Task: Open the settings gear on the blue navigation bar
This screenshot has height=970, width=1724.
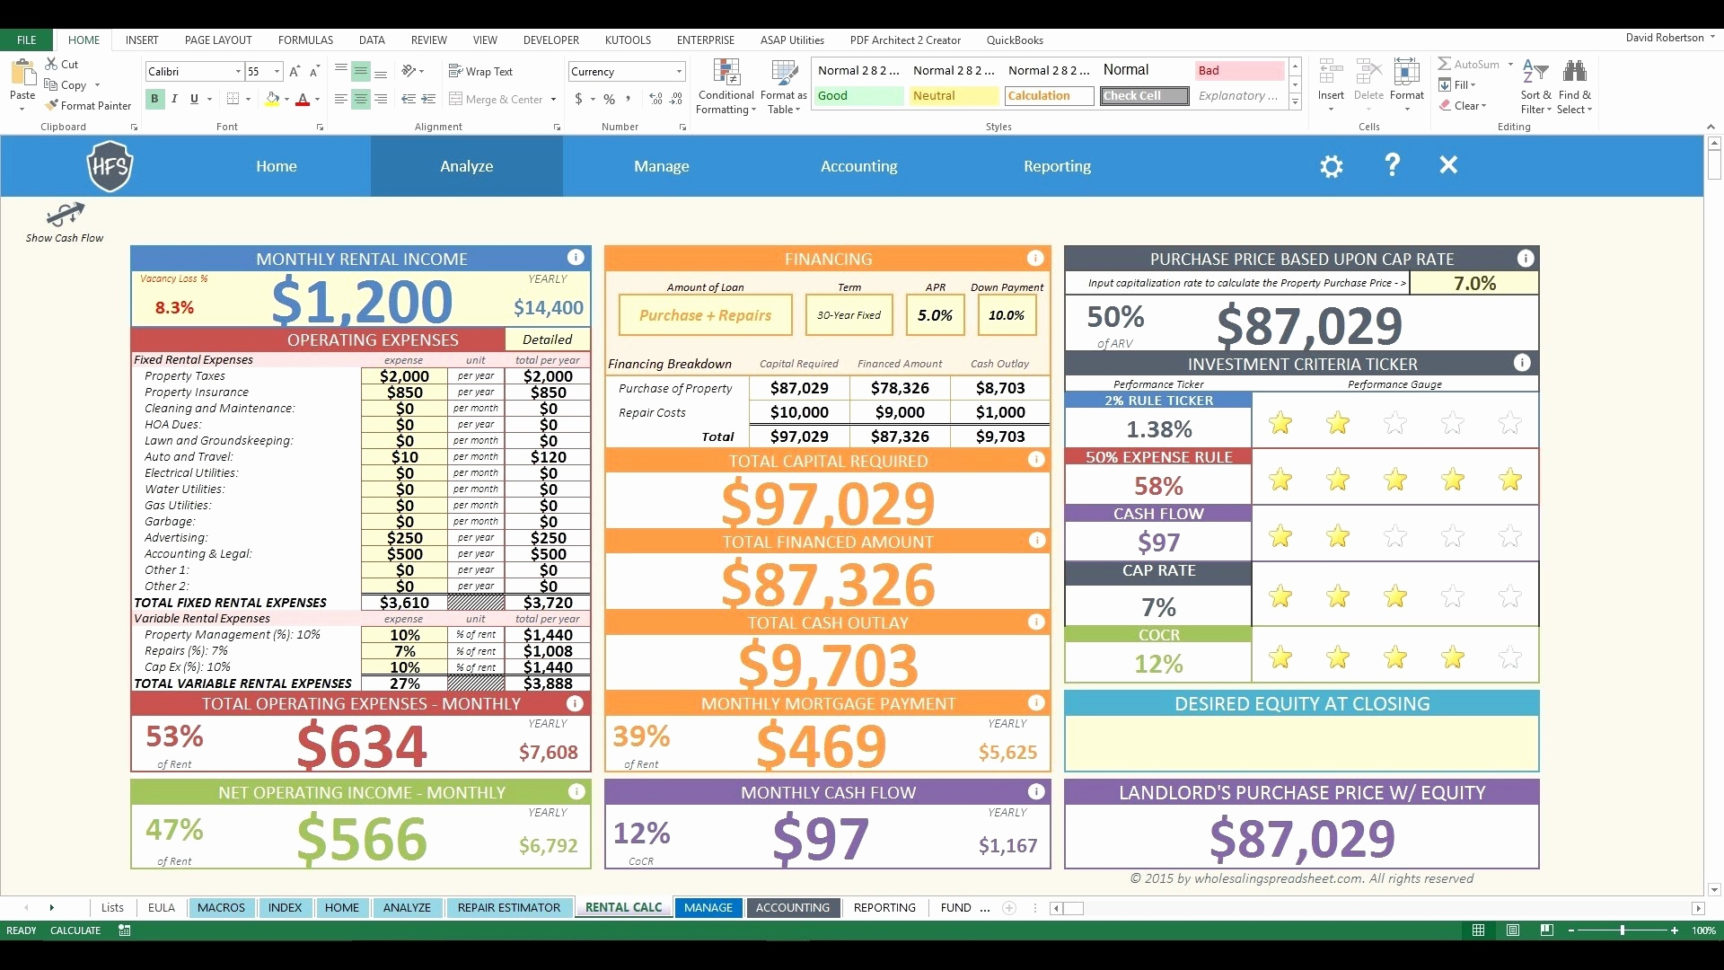Action: pos(1331,166)
